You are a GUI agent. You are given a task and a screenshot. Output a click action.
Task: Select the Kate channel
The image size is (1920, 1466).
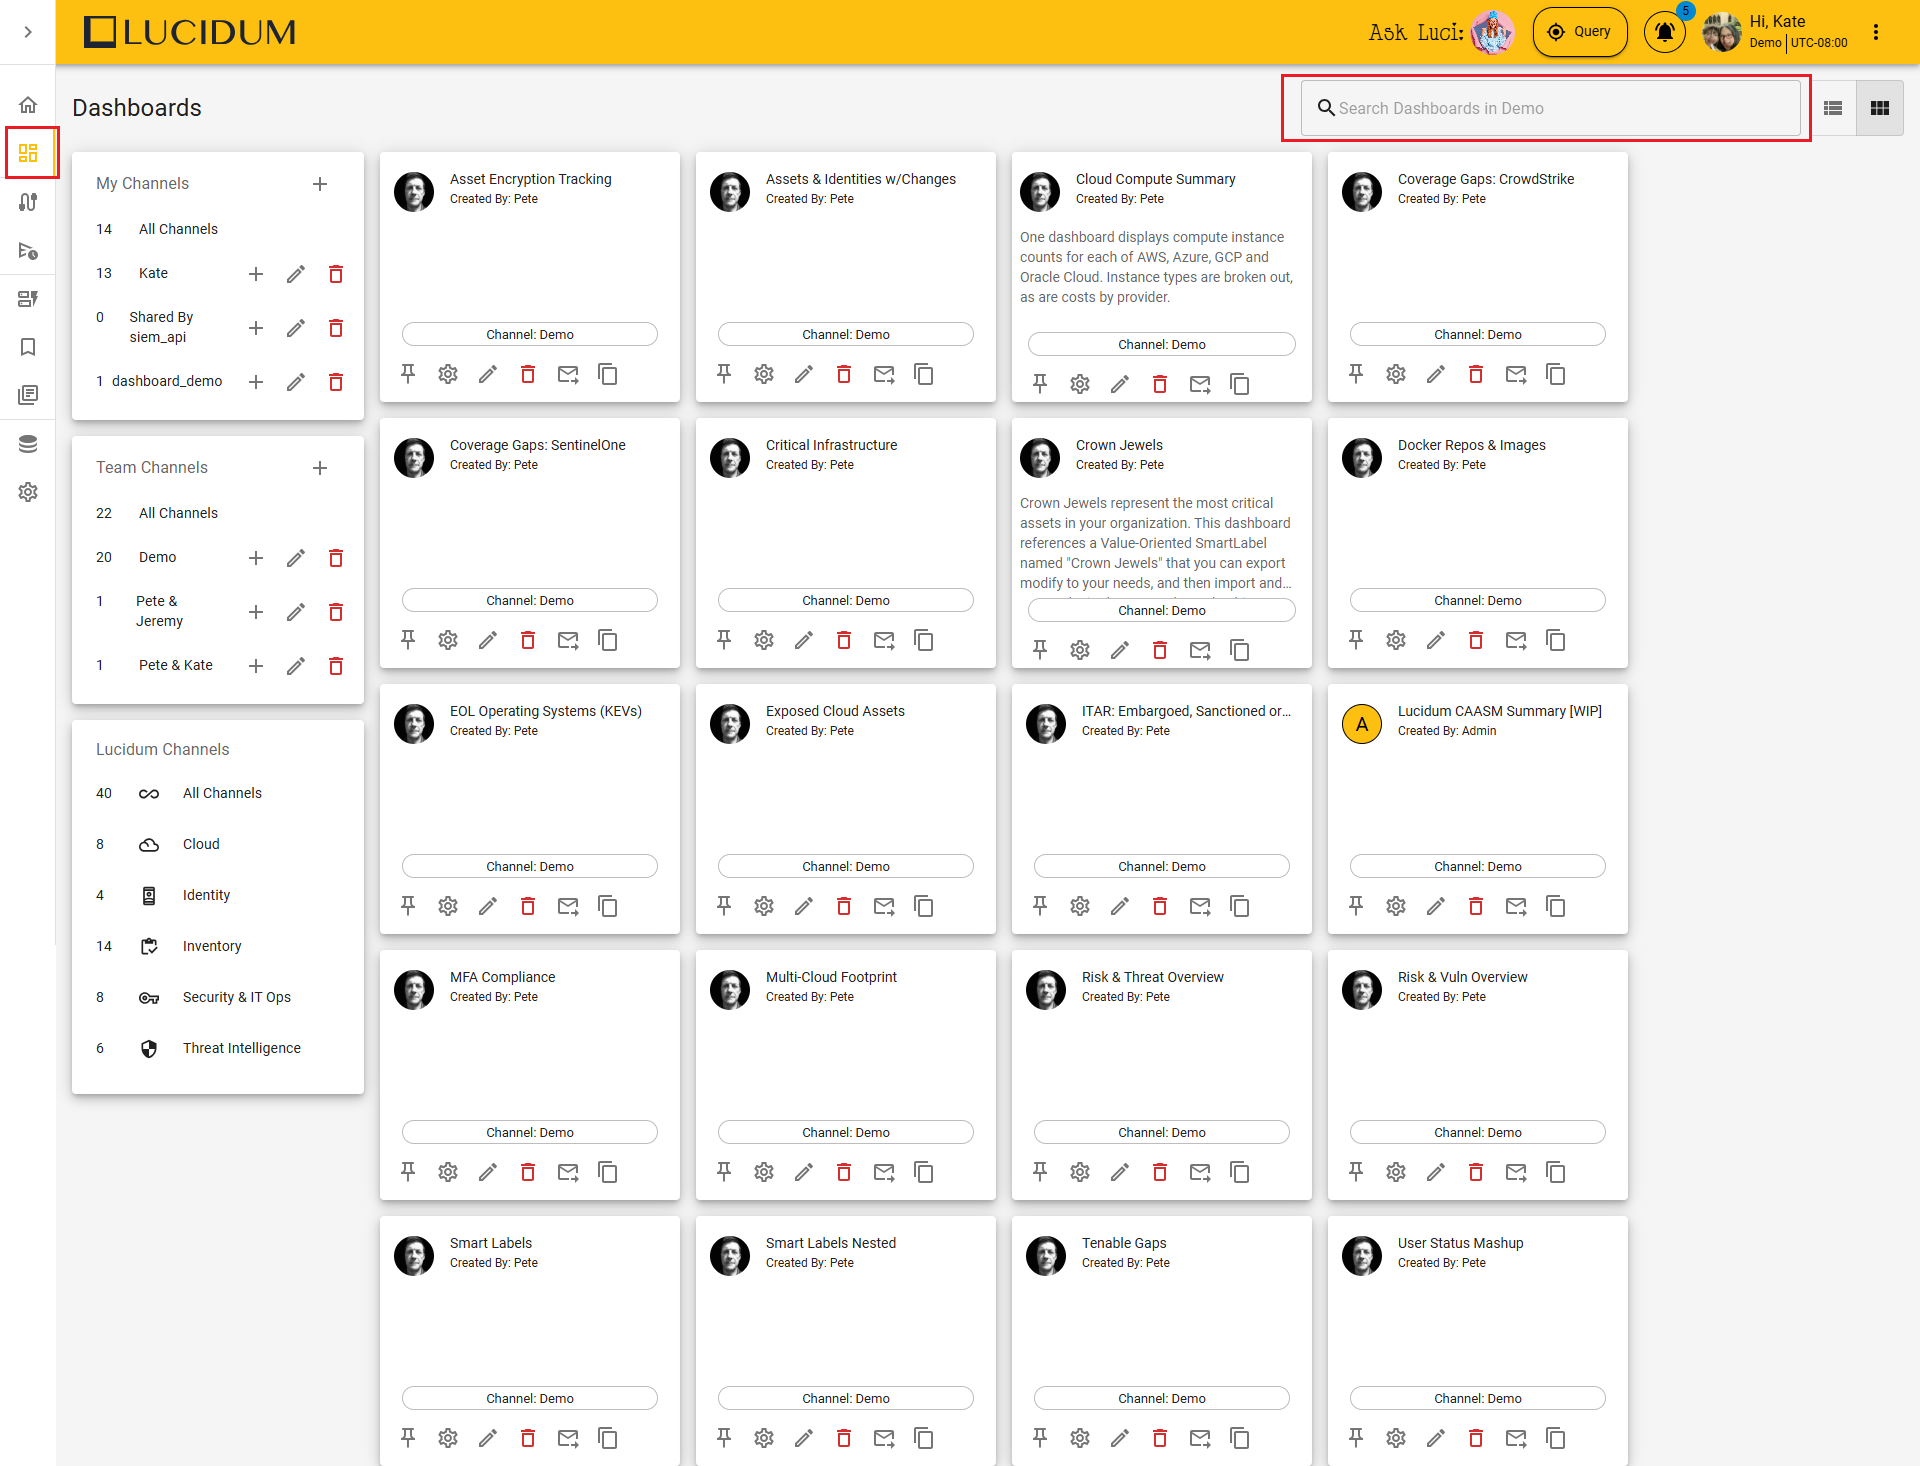153,273
